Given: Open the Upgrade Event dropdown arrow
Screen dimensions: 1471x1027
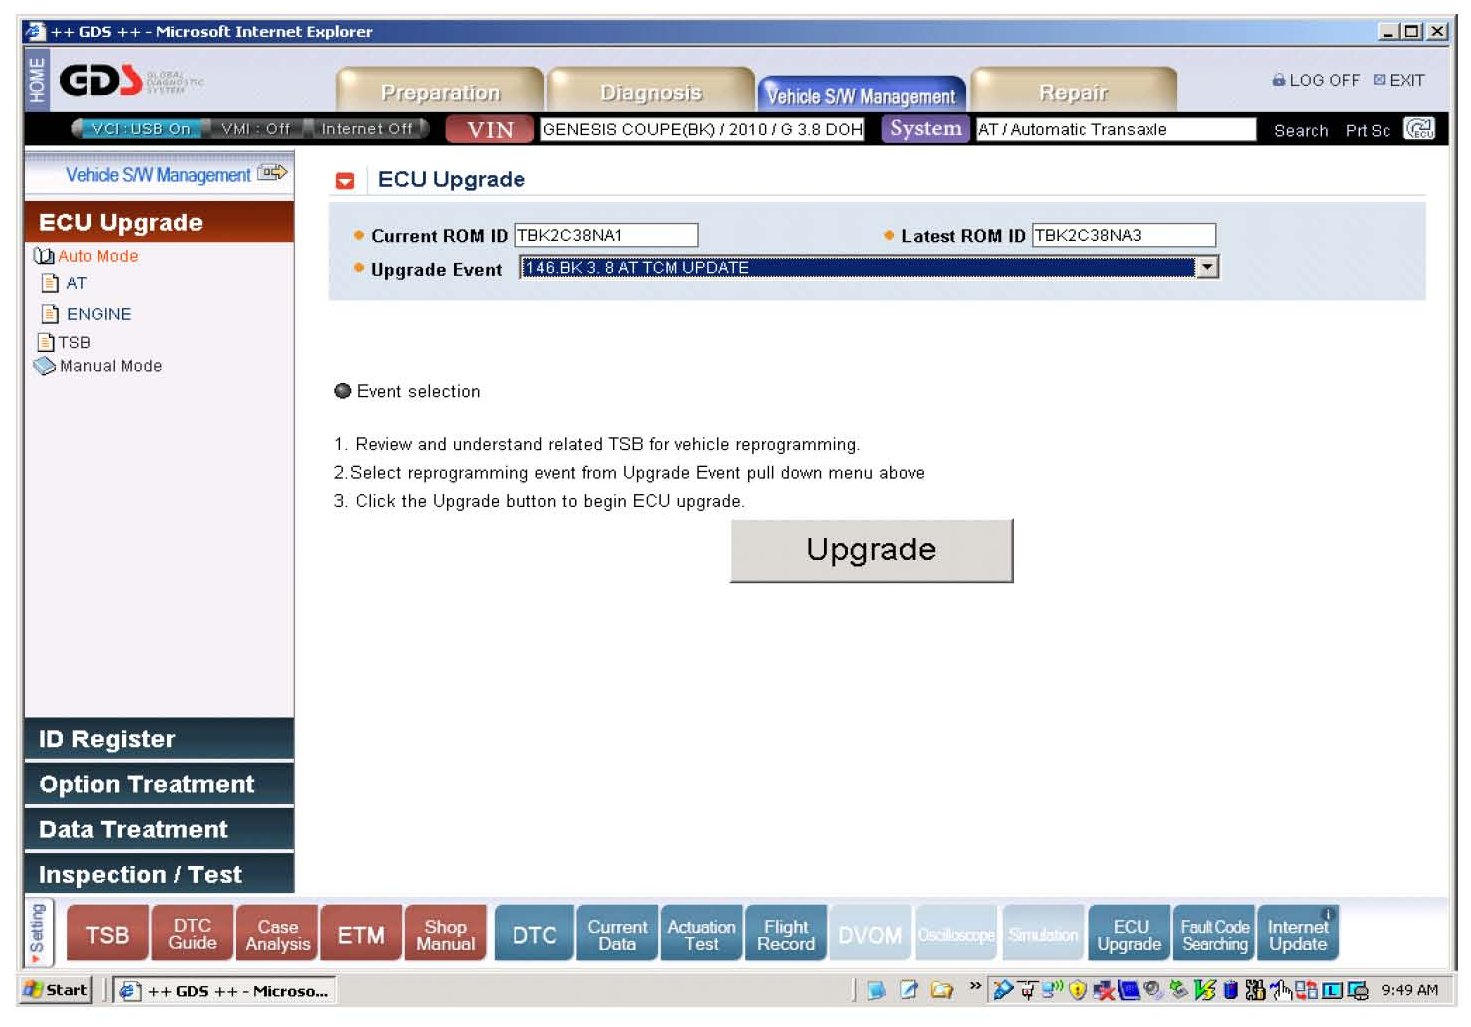Looking at the screenshot, I should coord(1207,268).
